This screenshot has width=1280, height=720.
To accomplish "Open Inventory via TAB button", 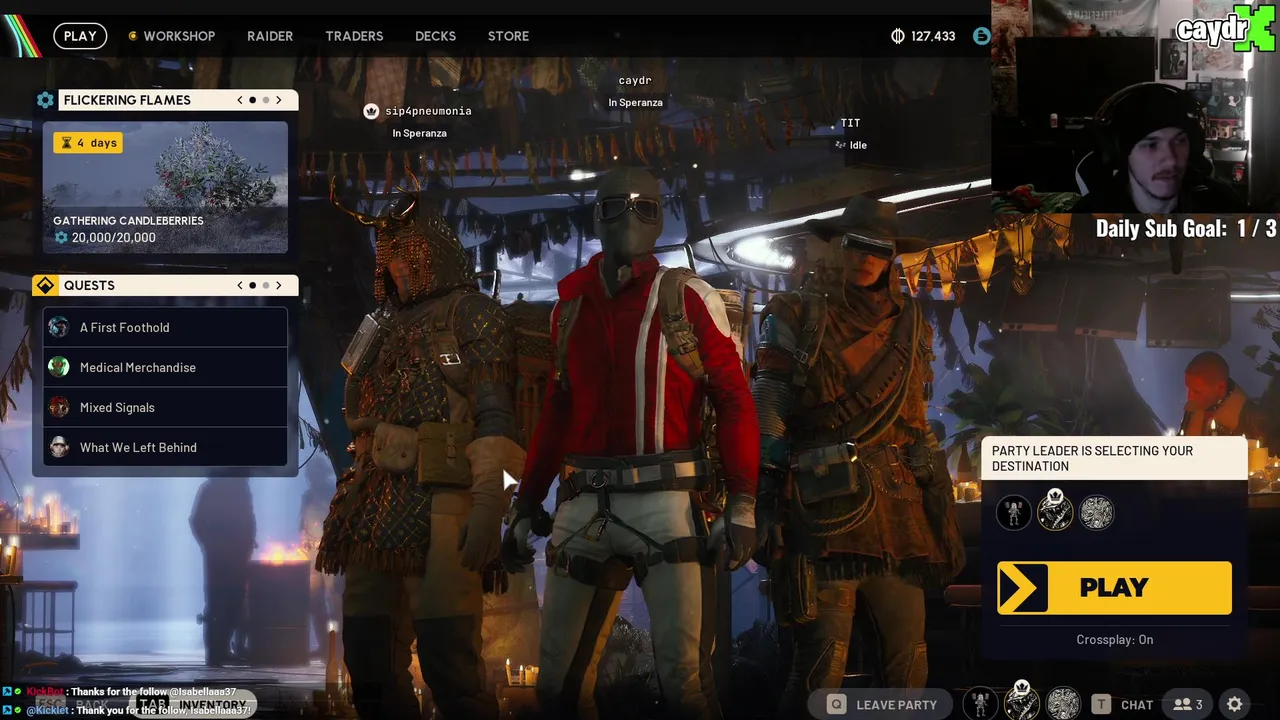I will pyautogui.click(x=194, y=704).
